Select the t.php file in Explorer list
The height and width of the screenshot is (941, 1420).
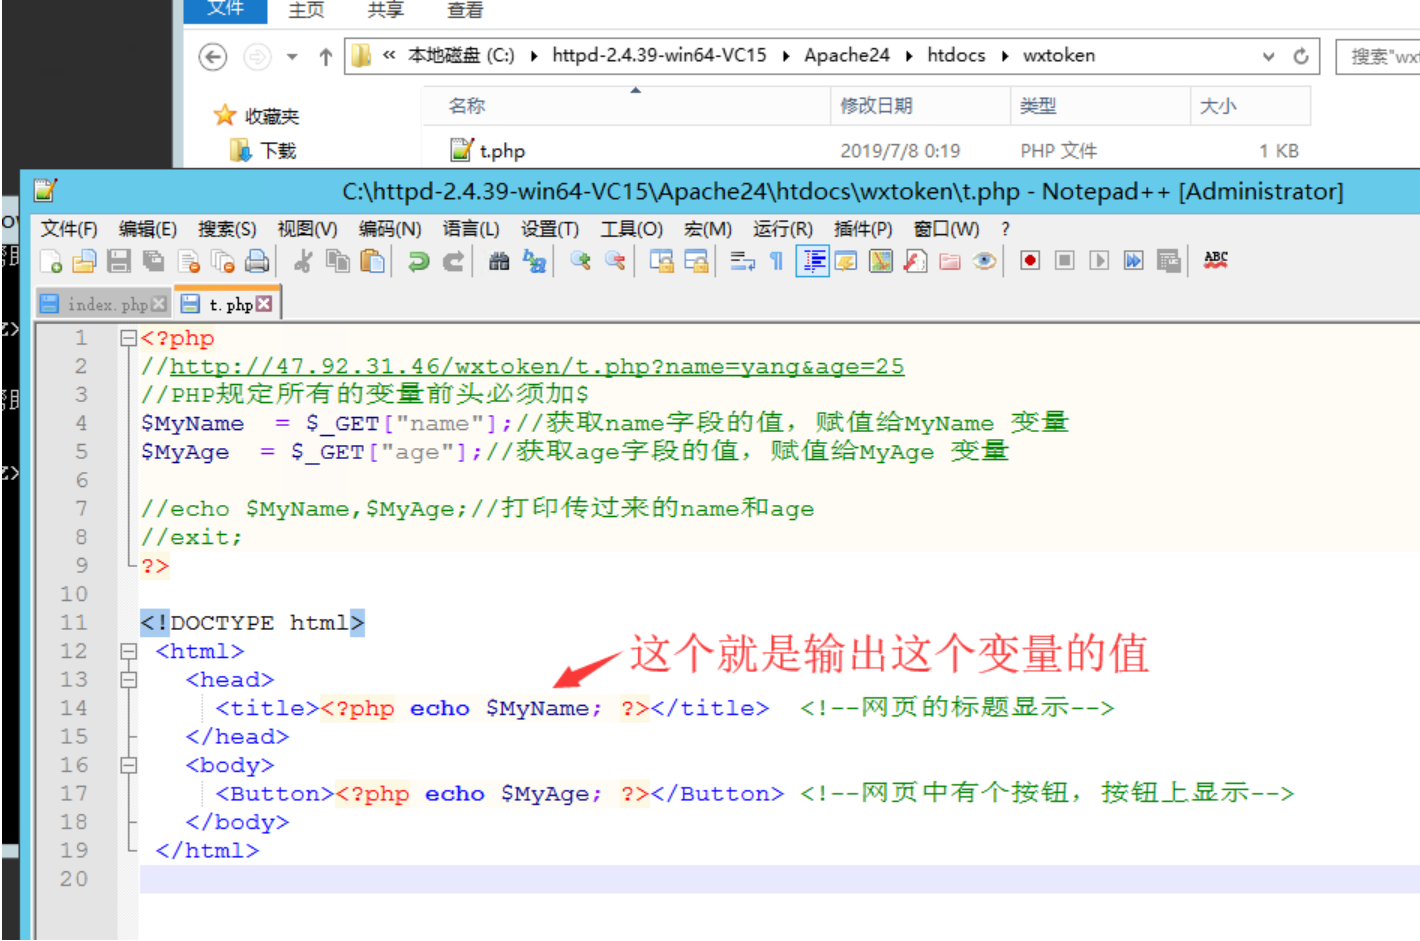pos(501,151)
